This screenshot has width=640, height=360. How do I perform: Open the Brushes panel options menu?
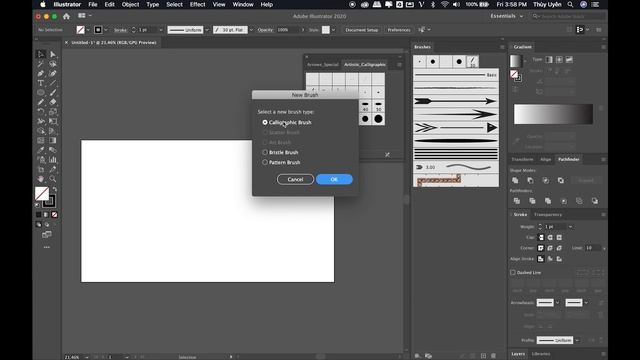[x=502, y=47]
